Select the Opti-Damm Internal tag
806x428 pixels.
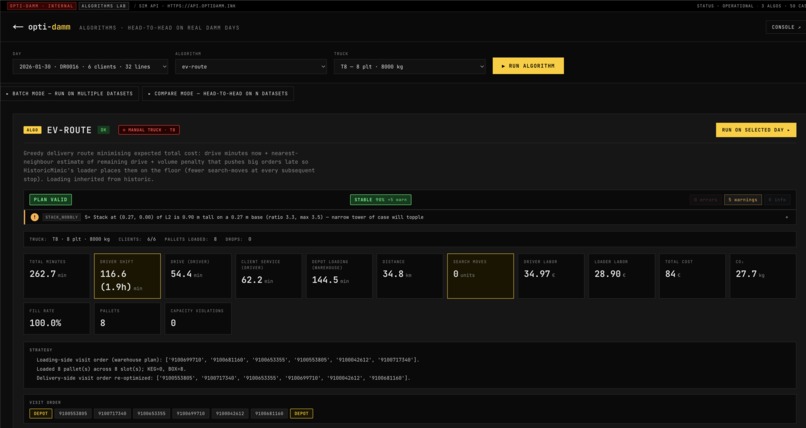pyautogui.click(x=42, y=6)
